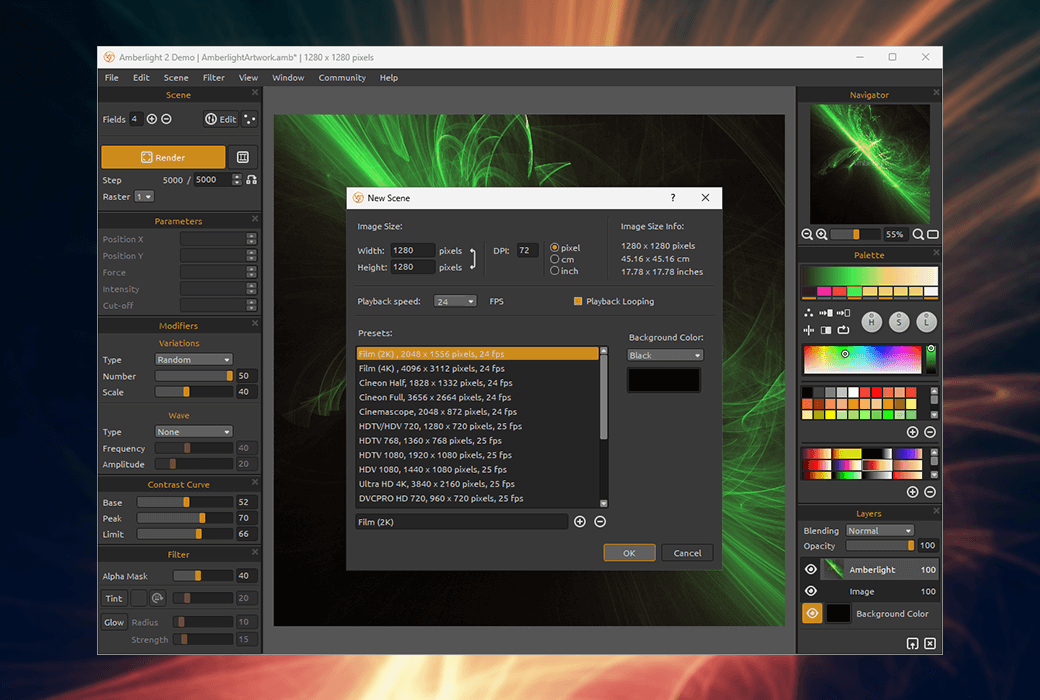Zoom in with the Navigator plus magnifier

coord(822,234)
